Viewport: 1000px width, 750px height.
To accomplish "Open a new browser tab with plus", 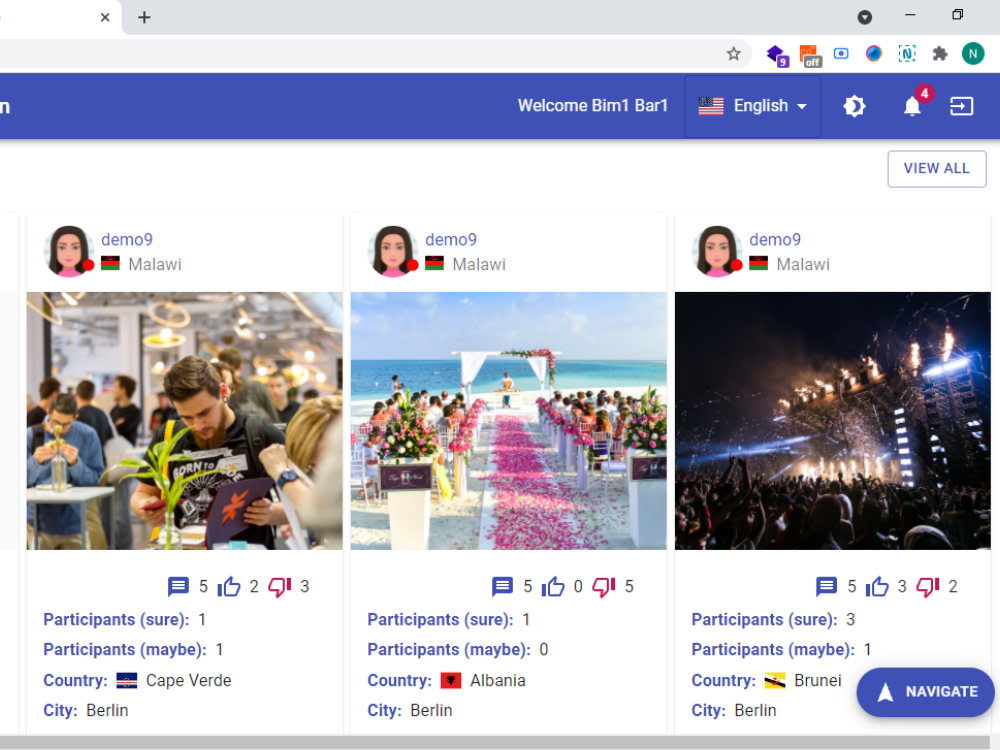I will point(144,17).
